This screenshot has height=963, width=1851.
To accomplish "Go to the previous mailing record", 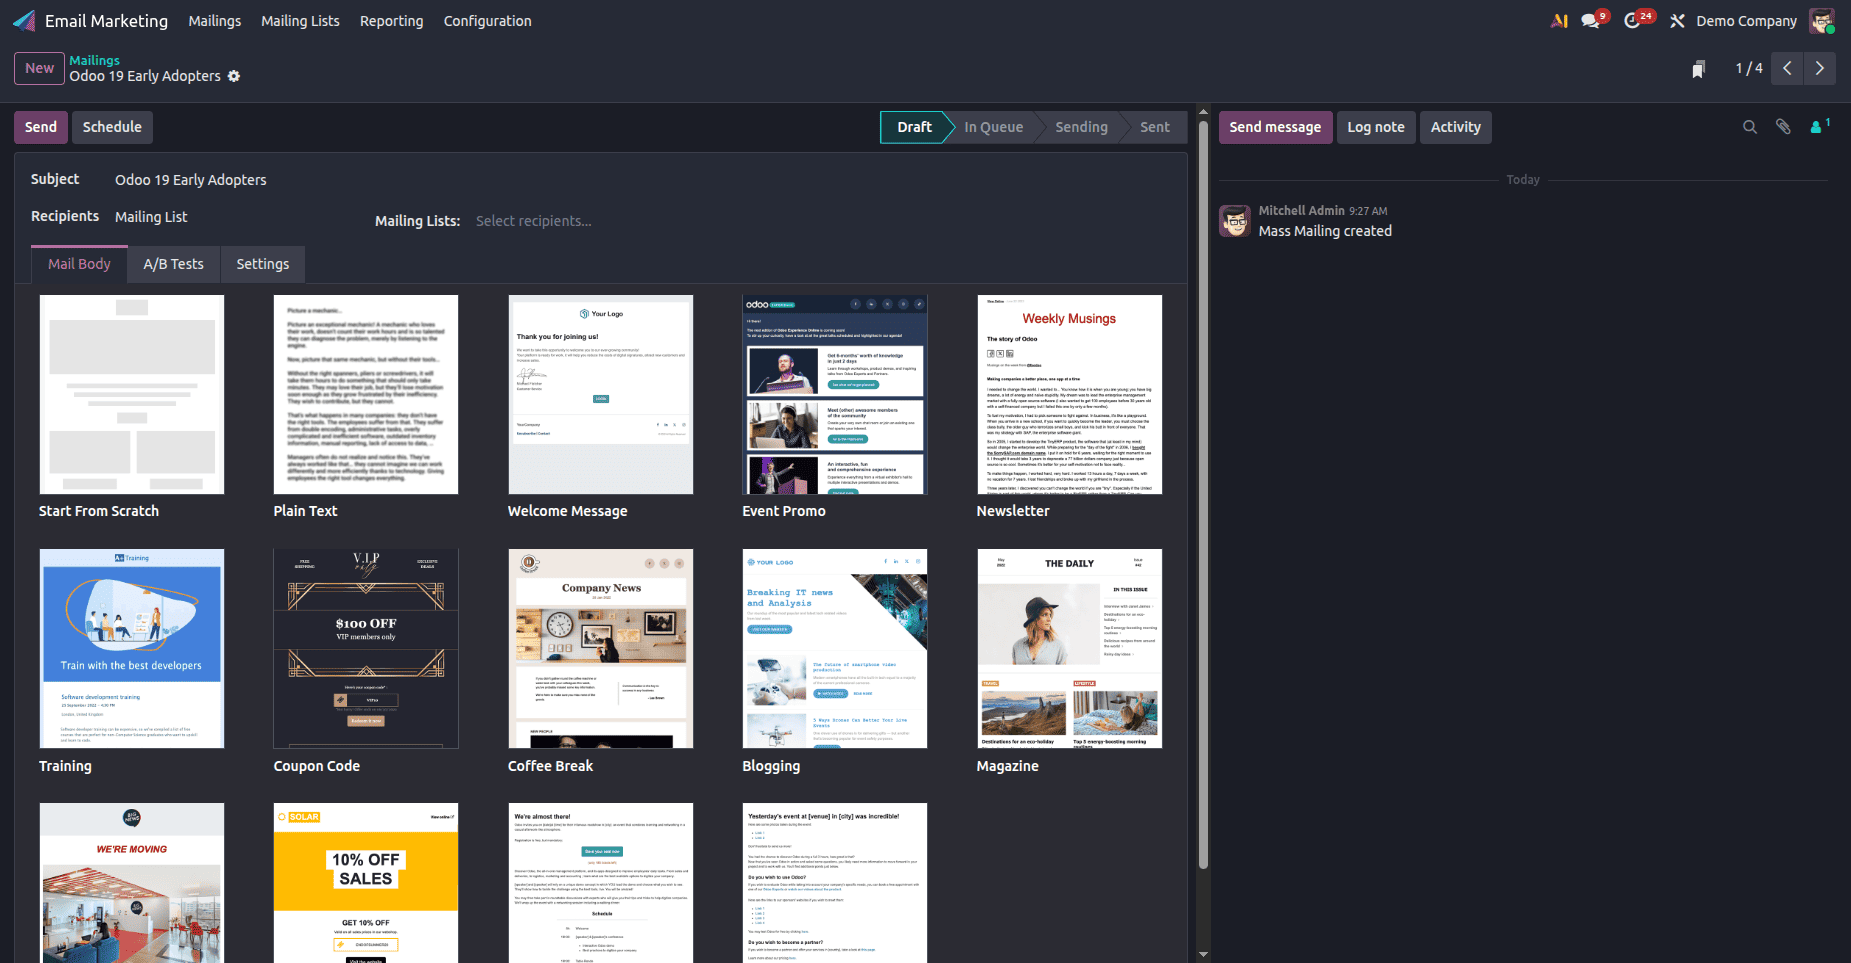I will (x=1787, y=68).
